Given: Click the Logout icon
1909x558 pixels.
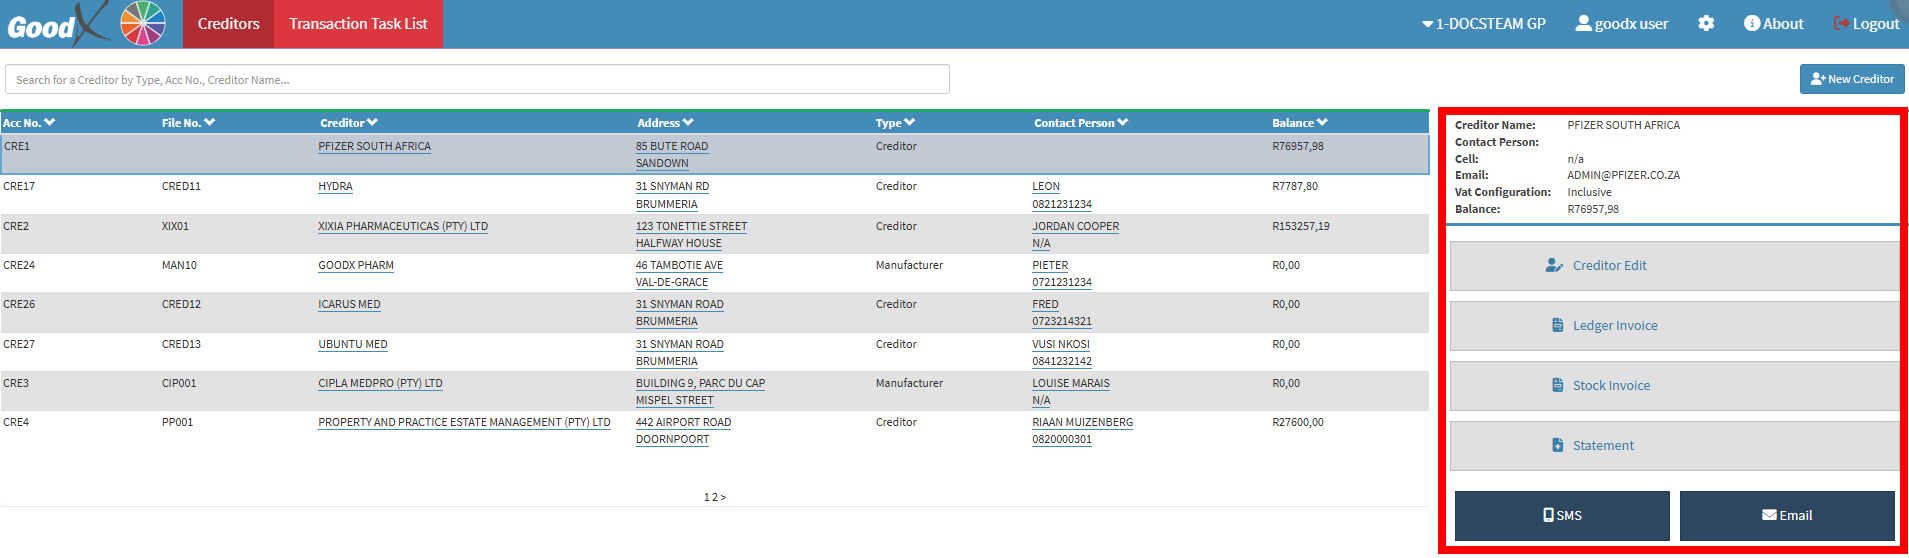Looking at the screenshot, I should click(1840, 23).
